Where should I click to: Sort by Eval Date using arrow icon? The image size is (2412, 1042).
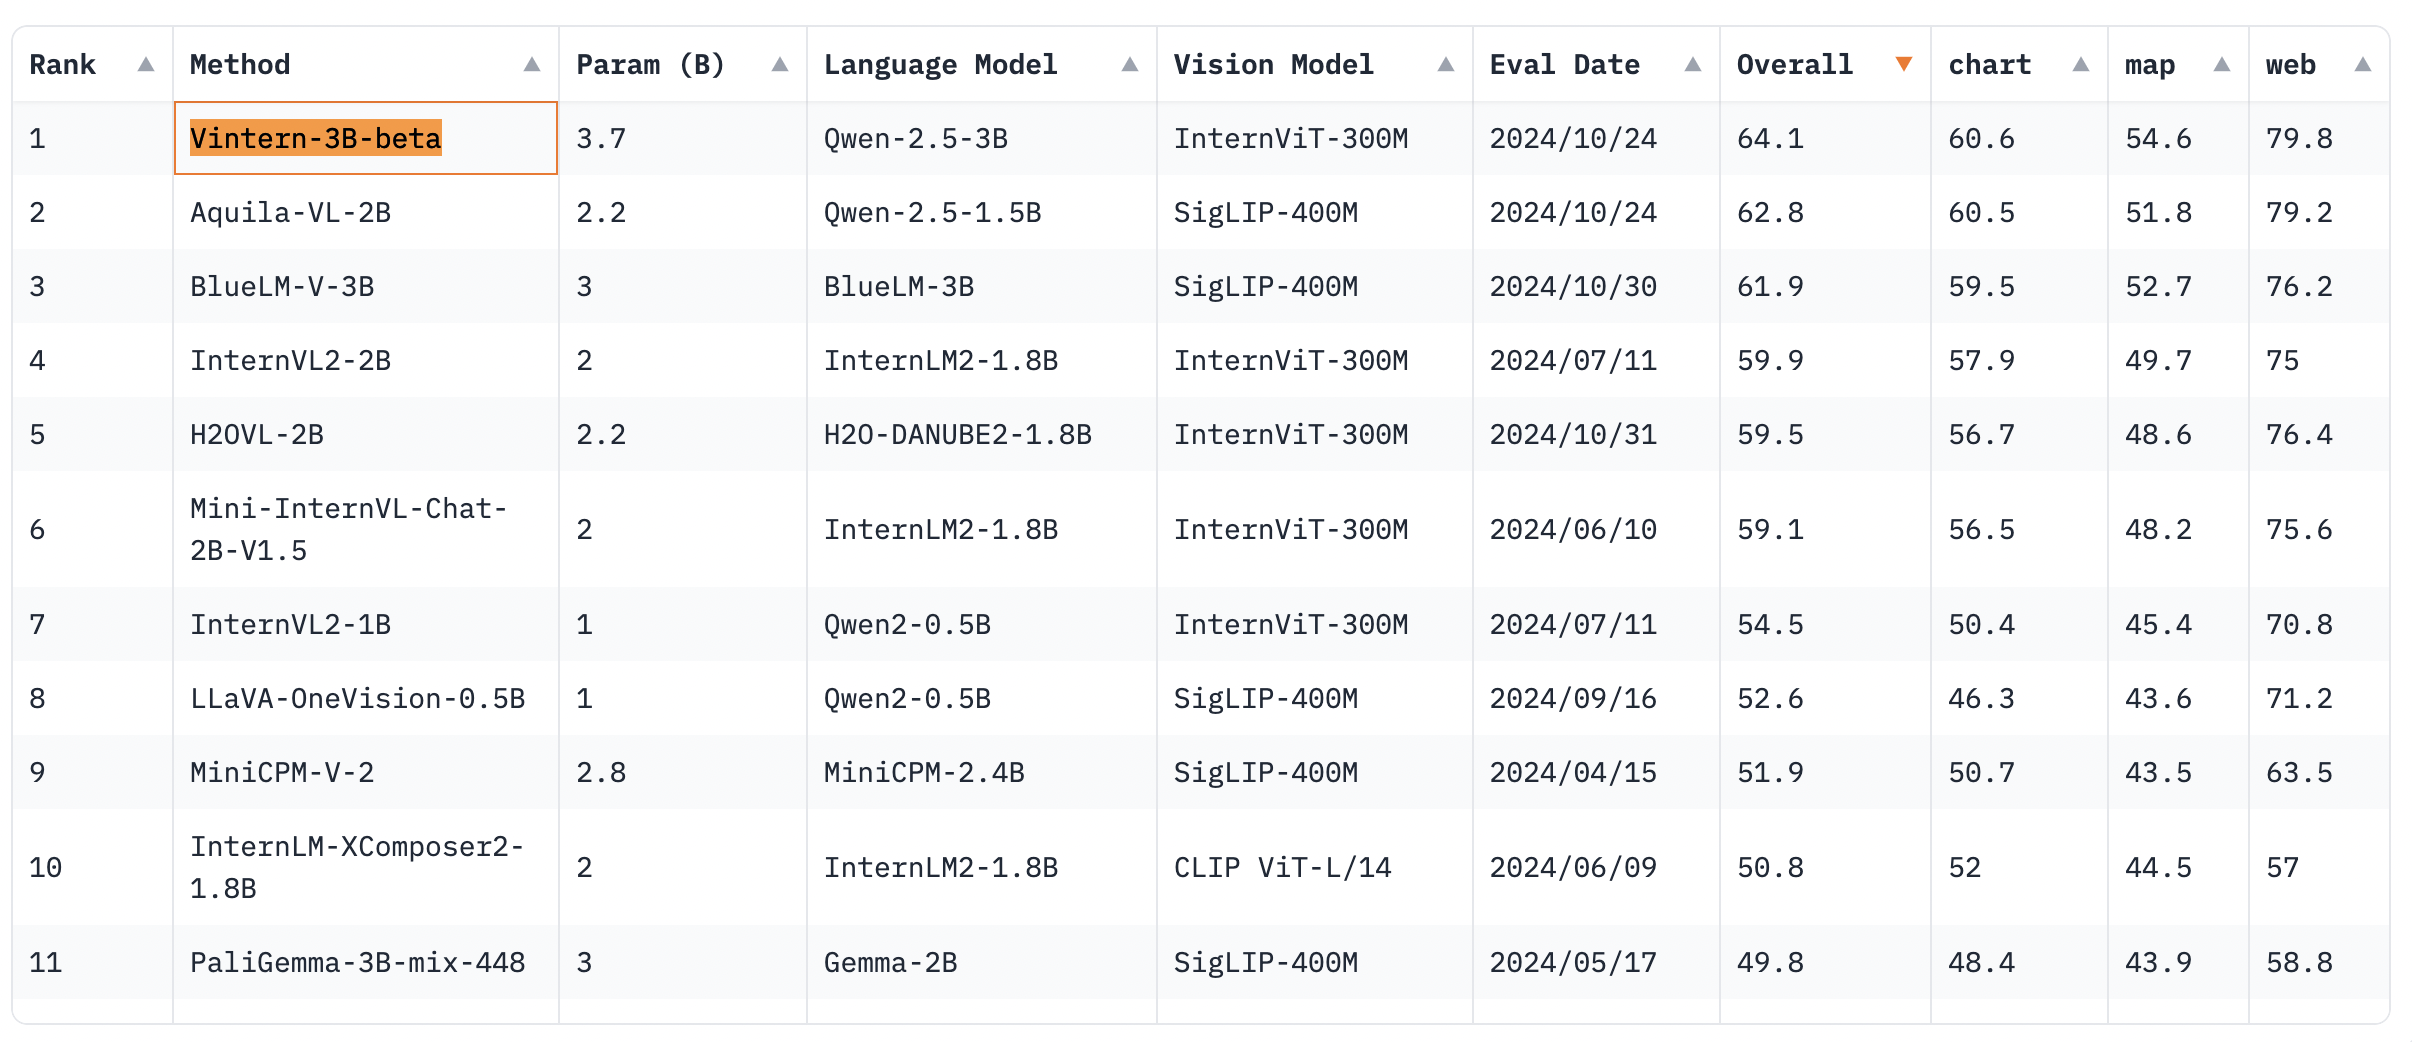pyautogui.click(x=1693, y=65)
